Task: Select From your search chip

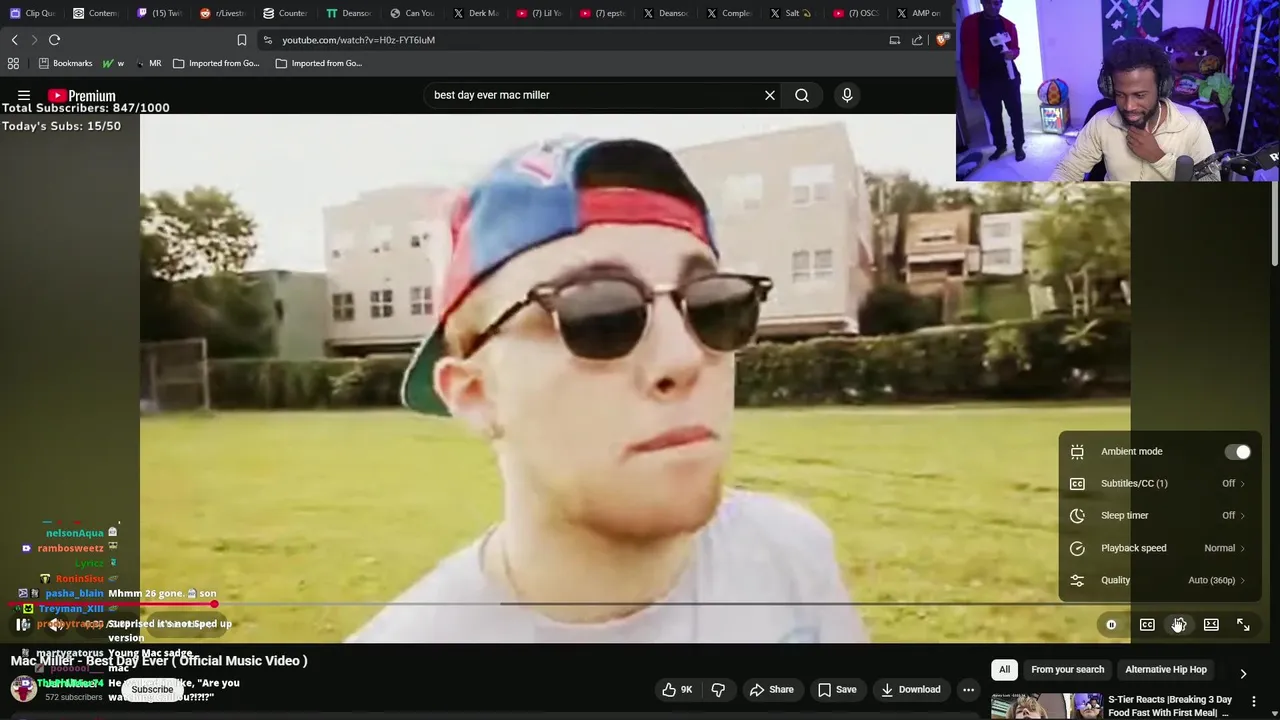Action: click(1067, 670)
